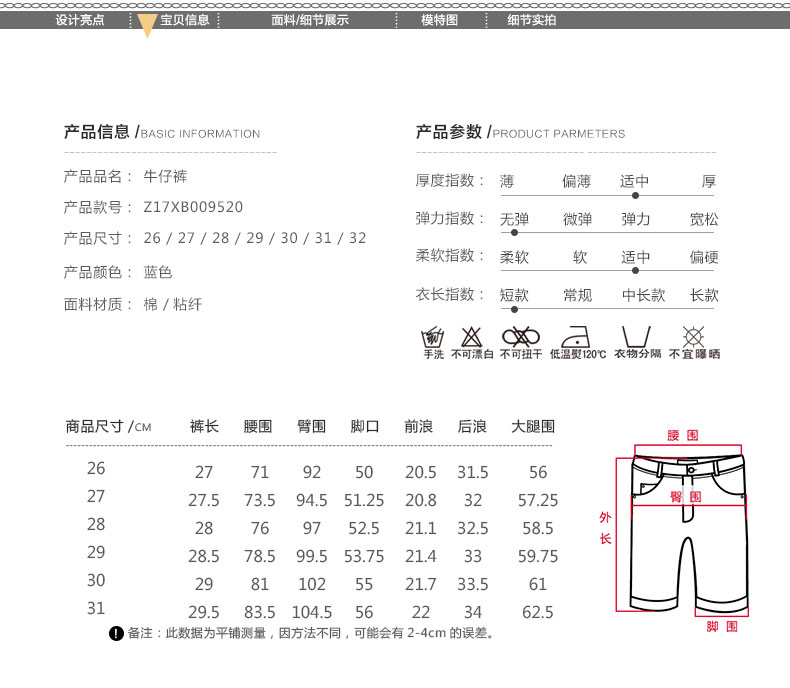Open the 设计亮点 tab

[x=80, y=20]
